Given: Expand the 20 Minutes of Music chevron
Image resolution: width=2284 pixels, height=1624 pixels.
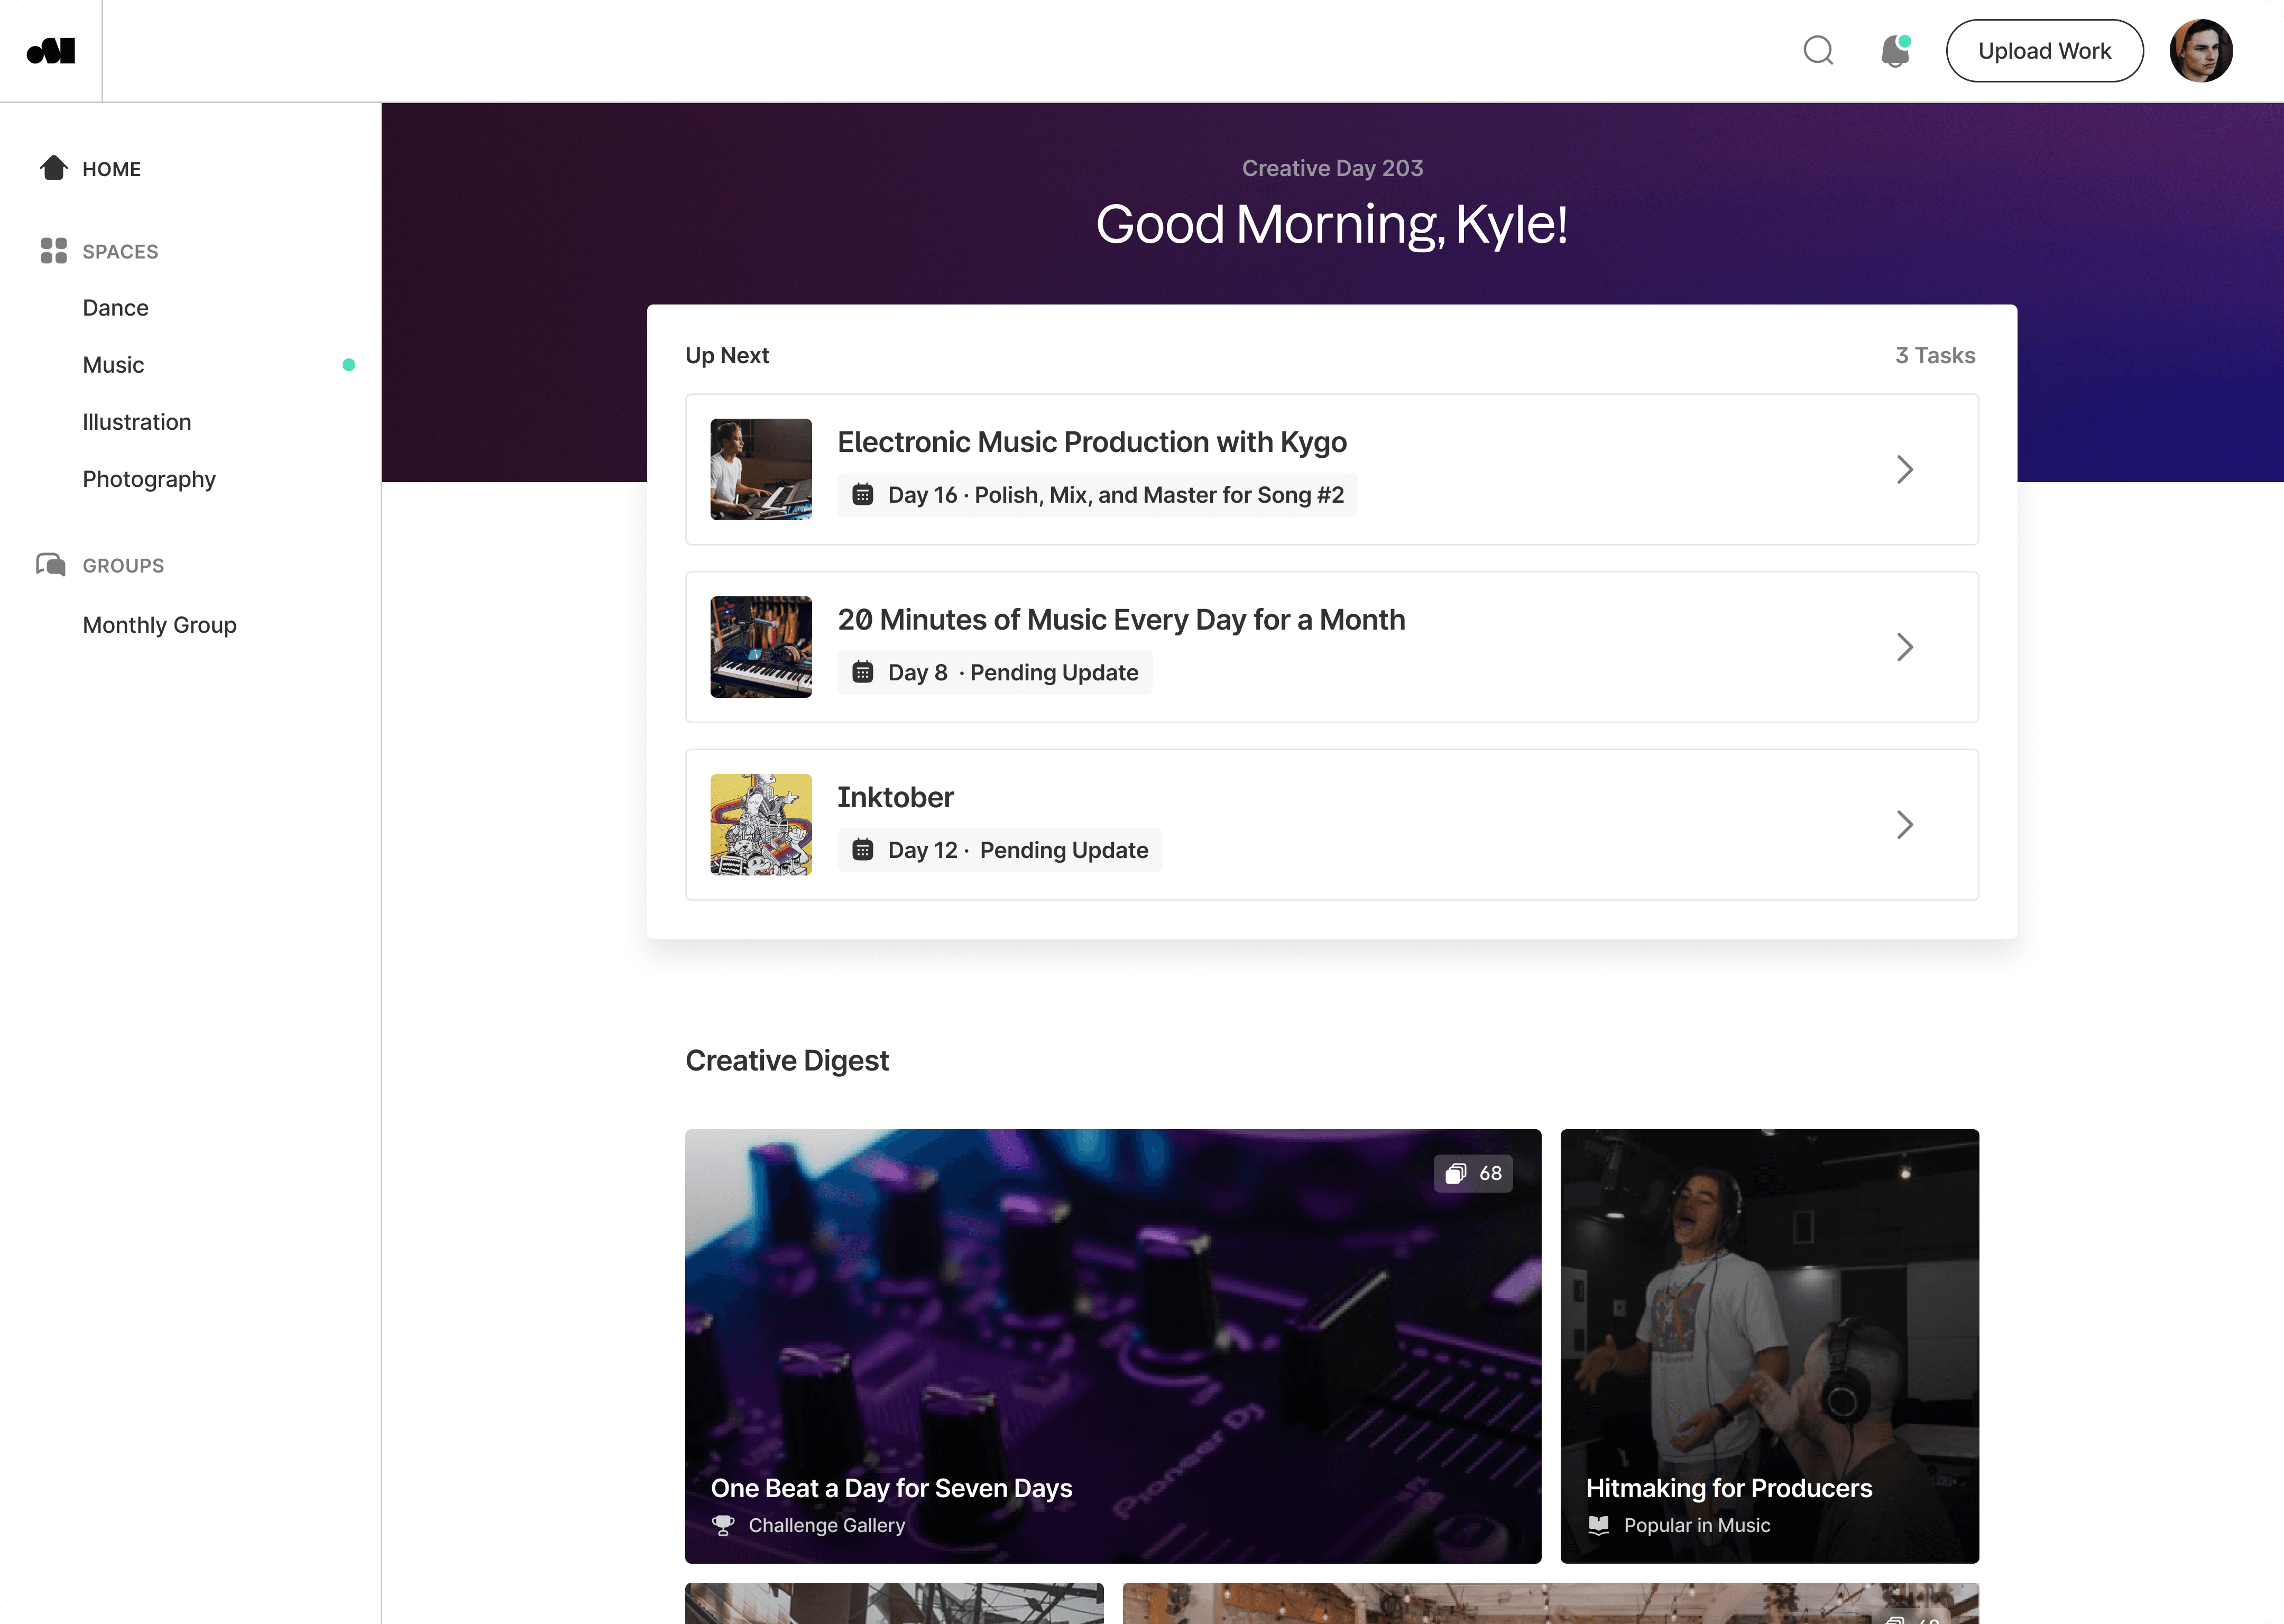Looking at the screenshot, I should coord(1904,647).
